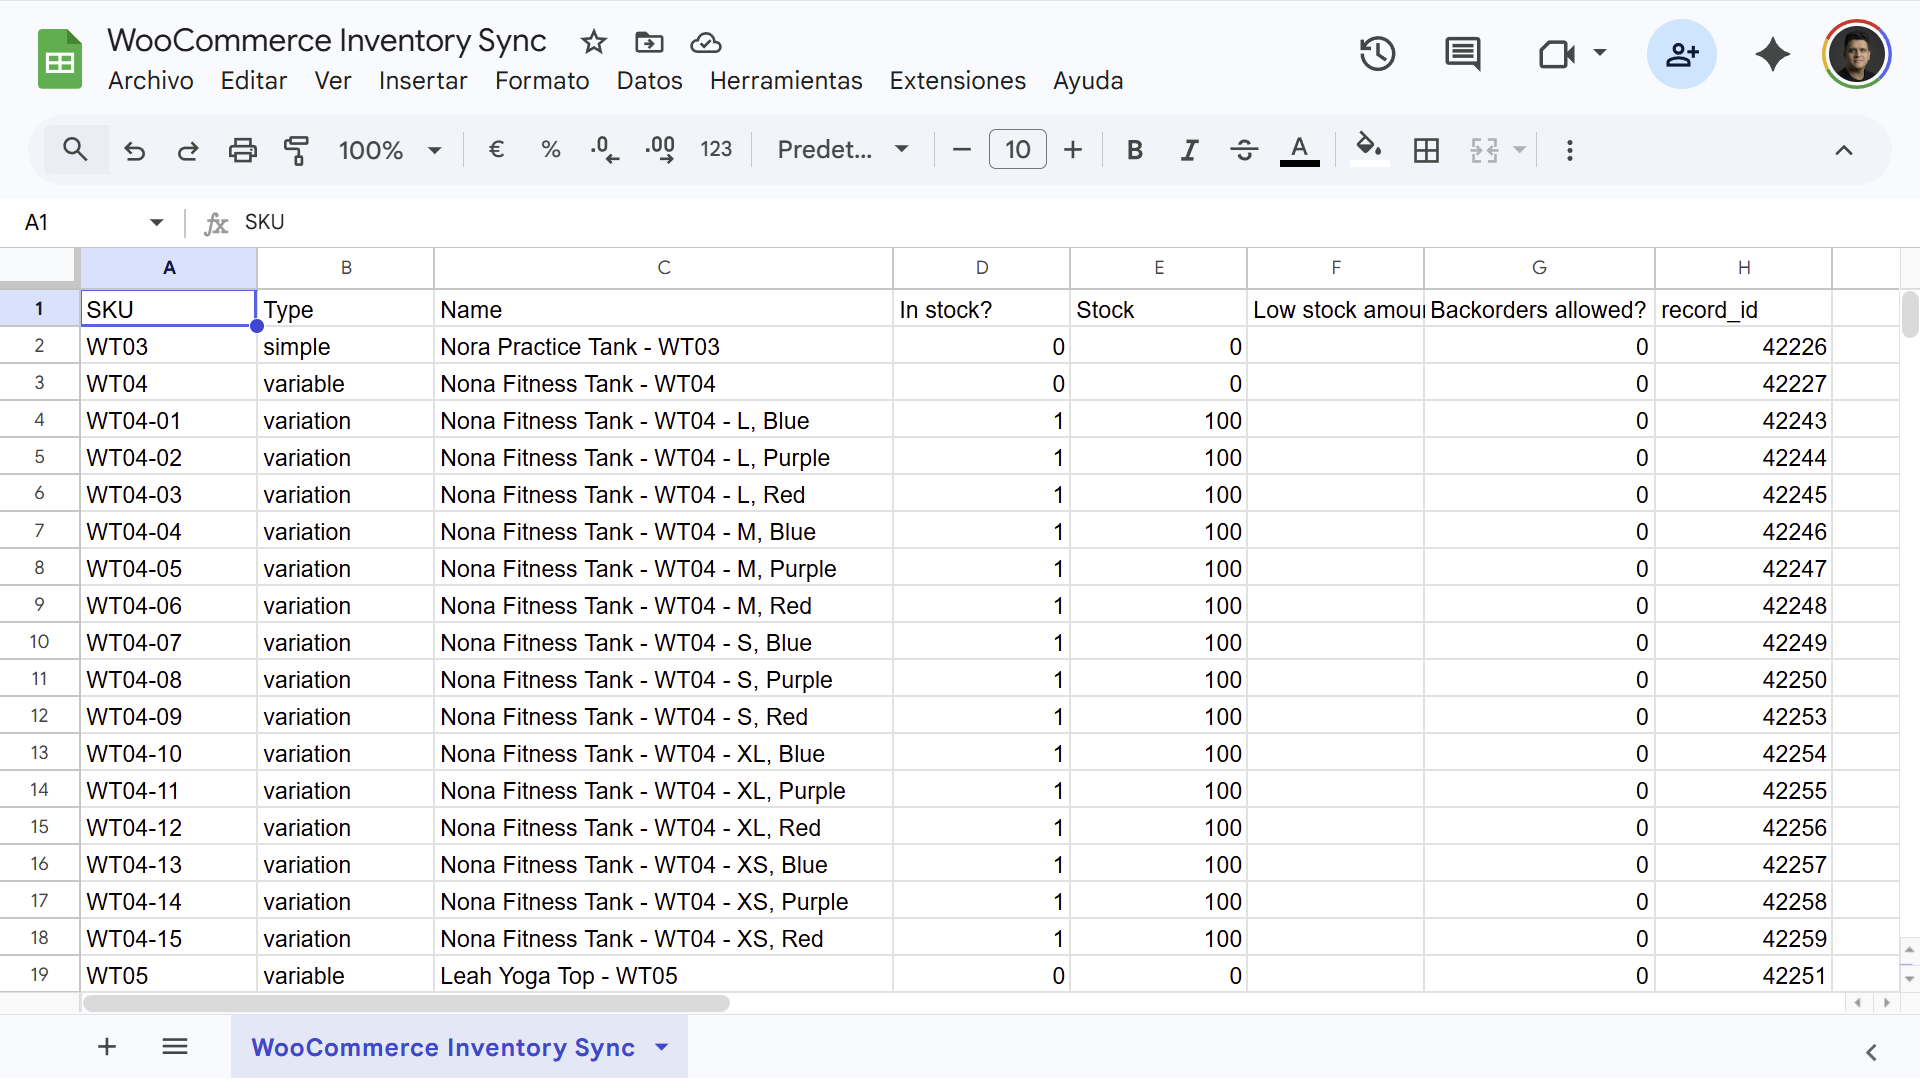The image size is (1920, 1080).
Task: Open version history clock icon
Action: [1377, 54]
